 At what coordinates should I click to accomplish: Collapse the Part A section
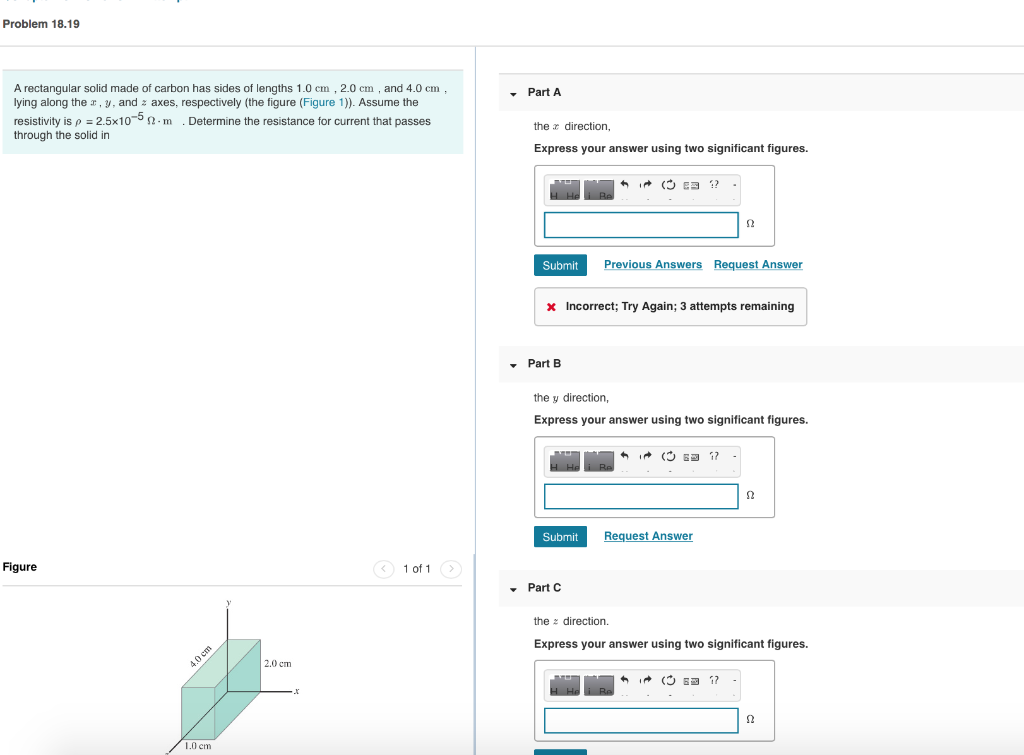pos(513,94)
